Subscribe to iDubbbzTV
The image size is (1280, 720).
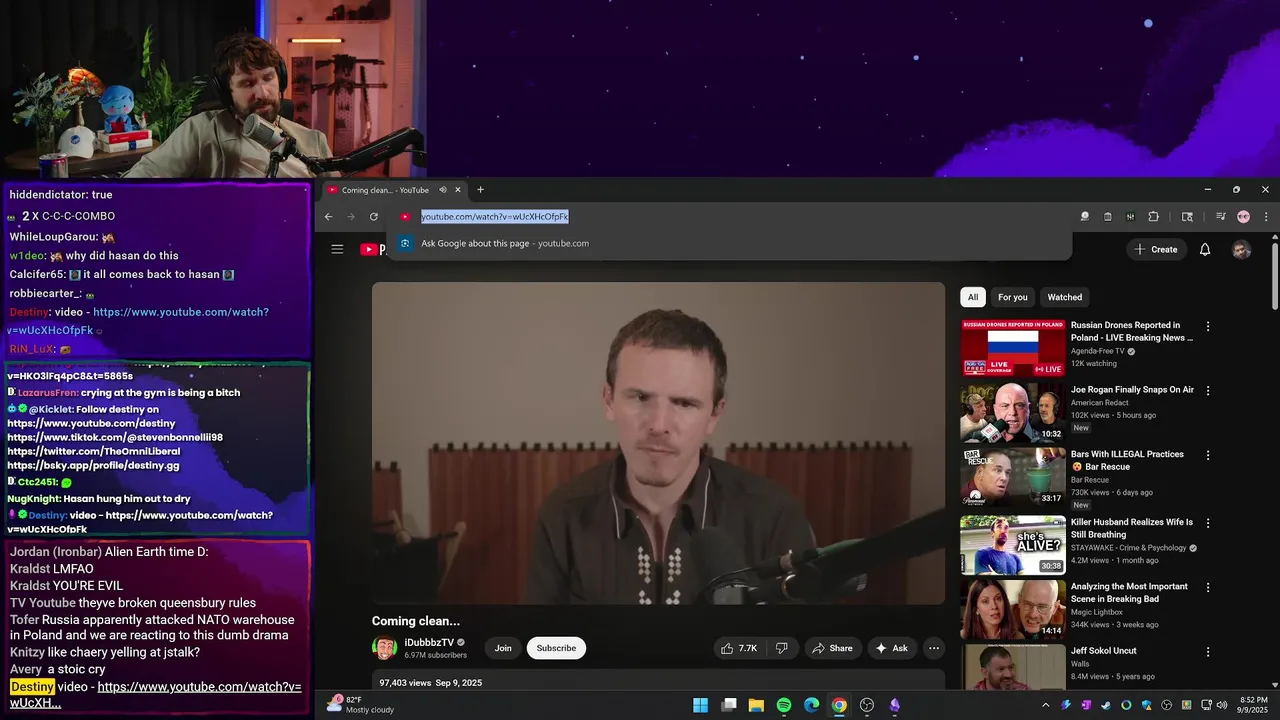(x=556, y=648)
